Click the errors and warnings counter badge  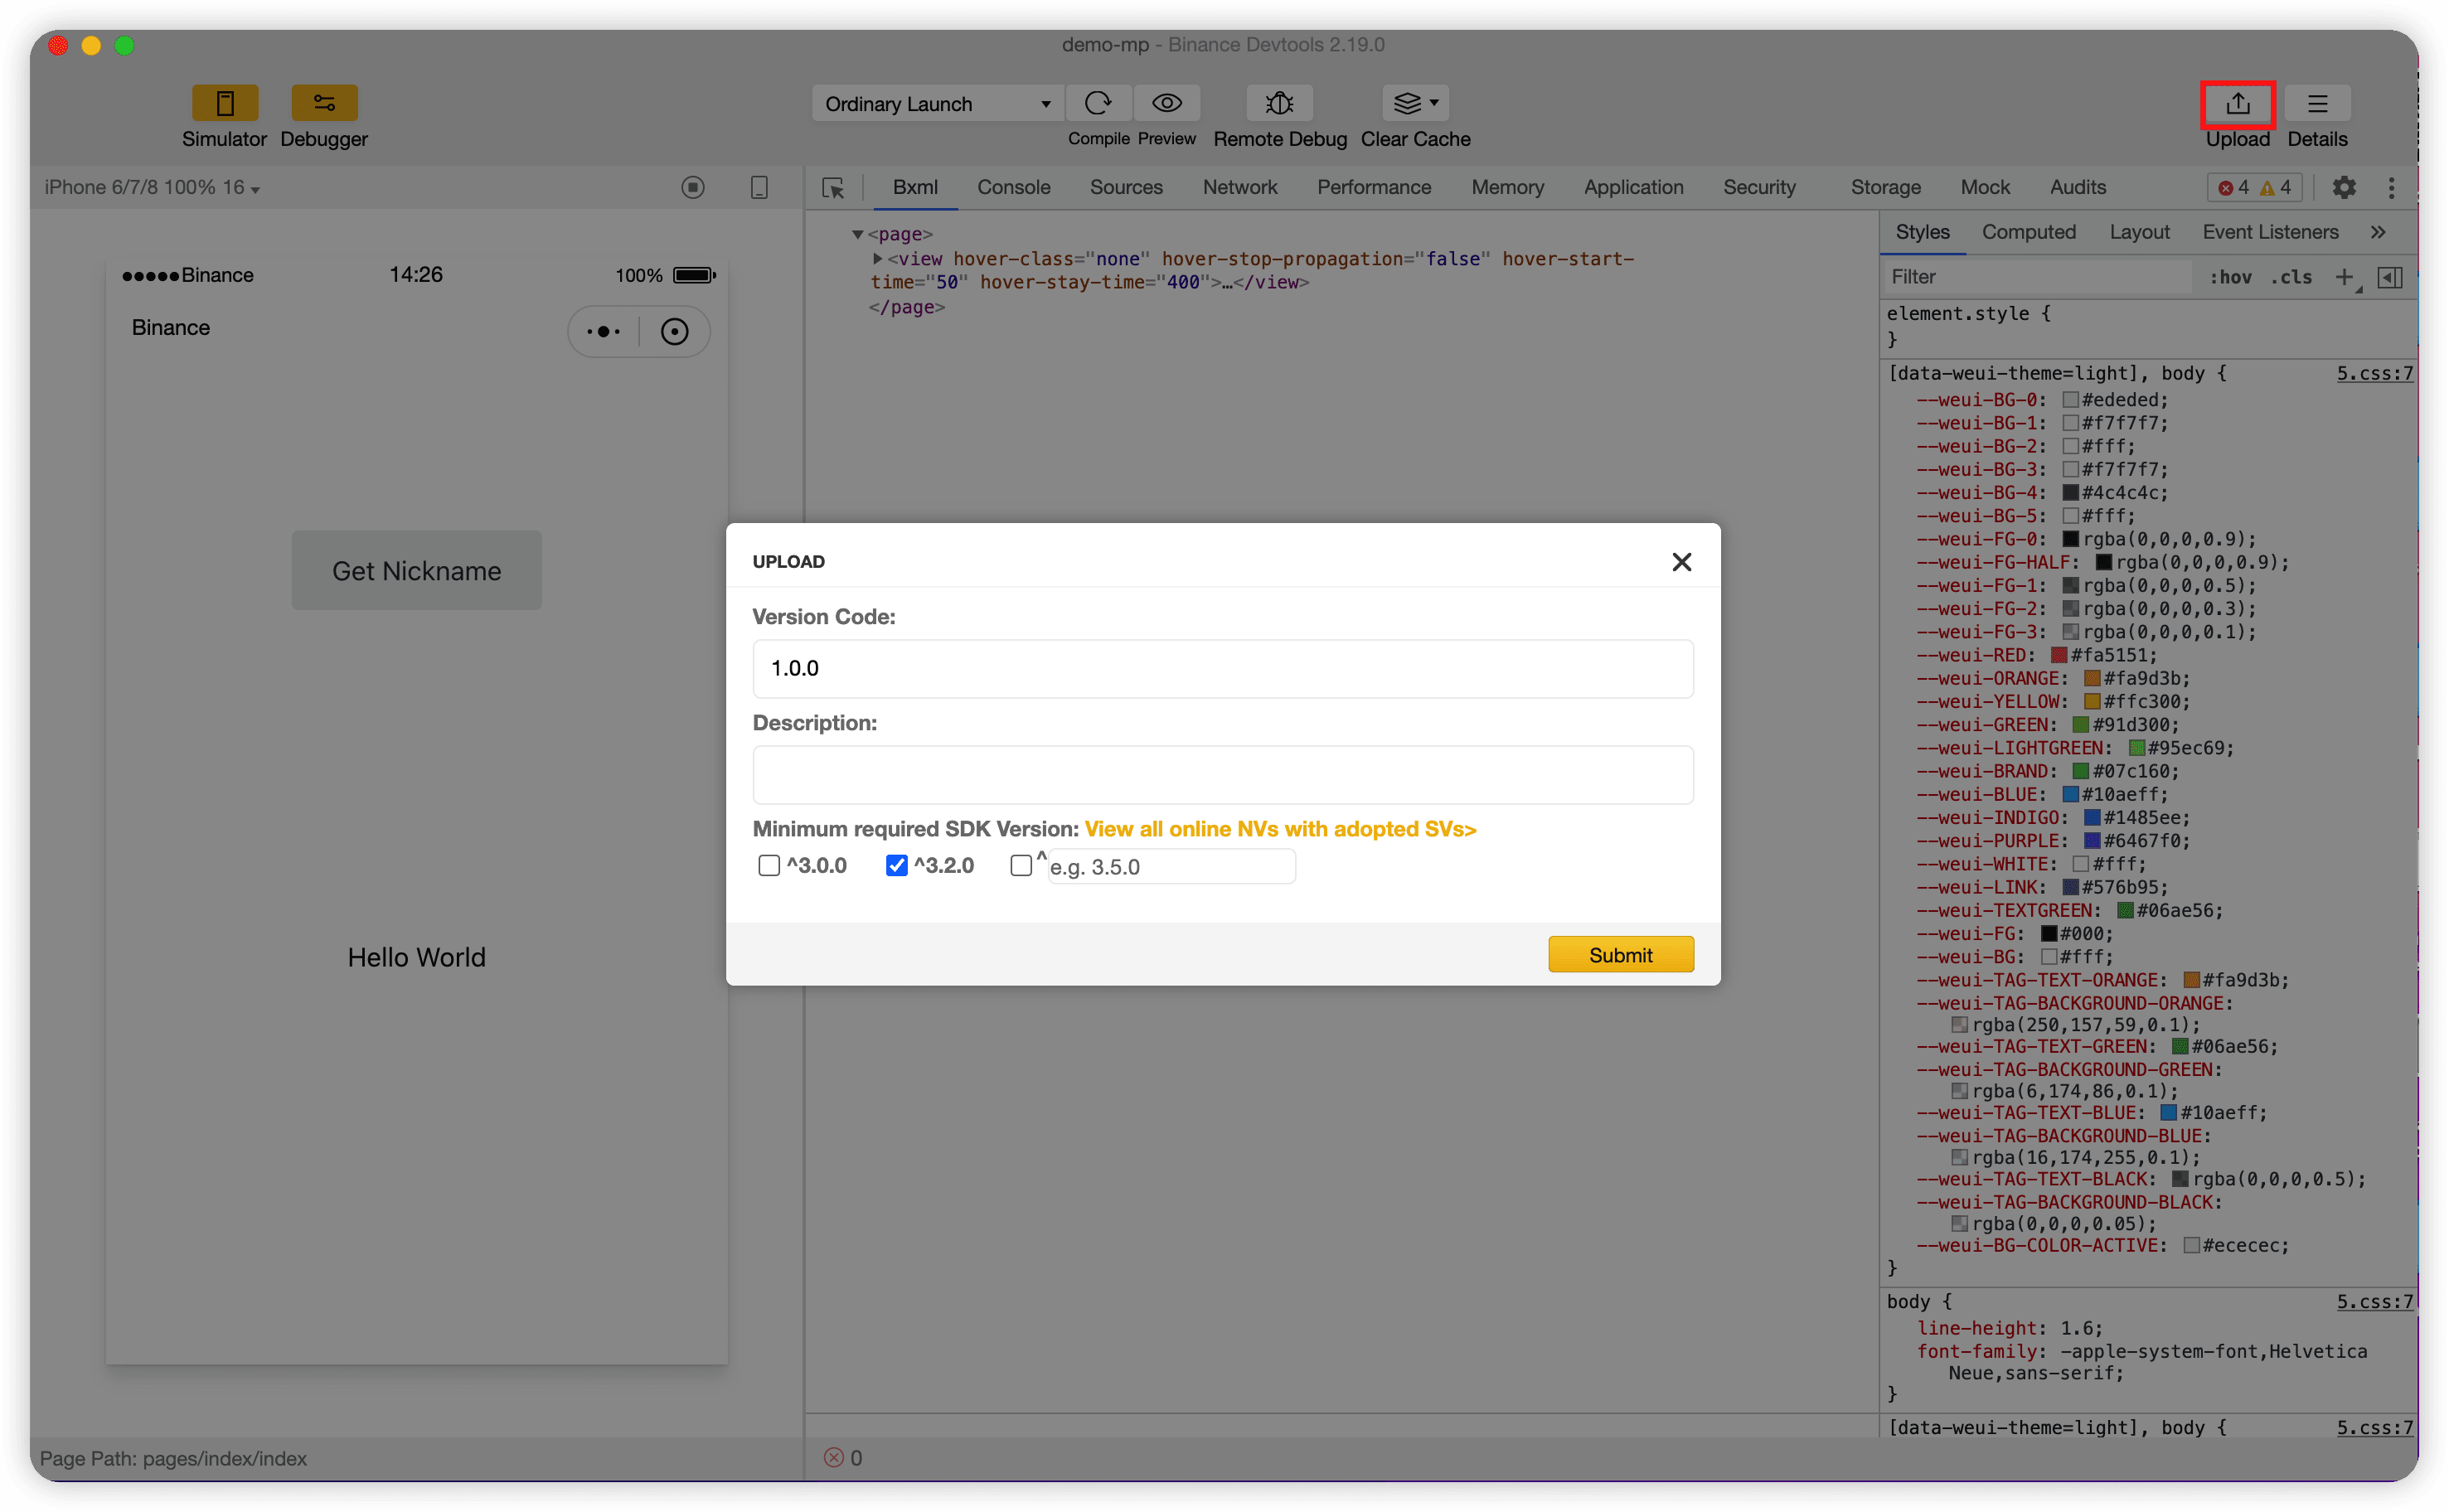point(2255,187)
